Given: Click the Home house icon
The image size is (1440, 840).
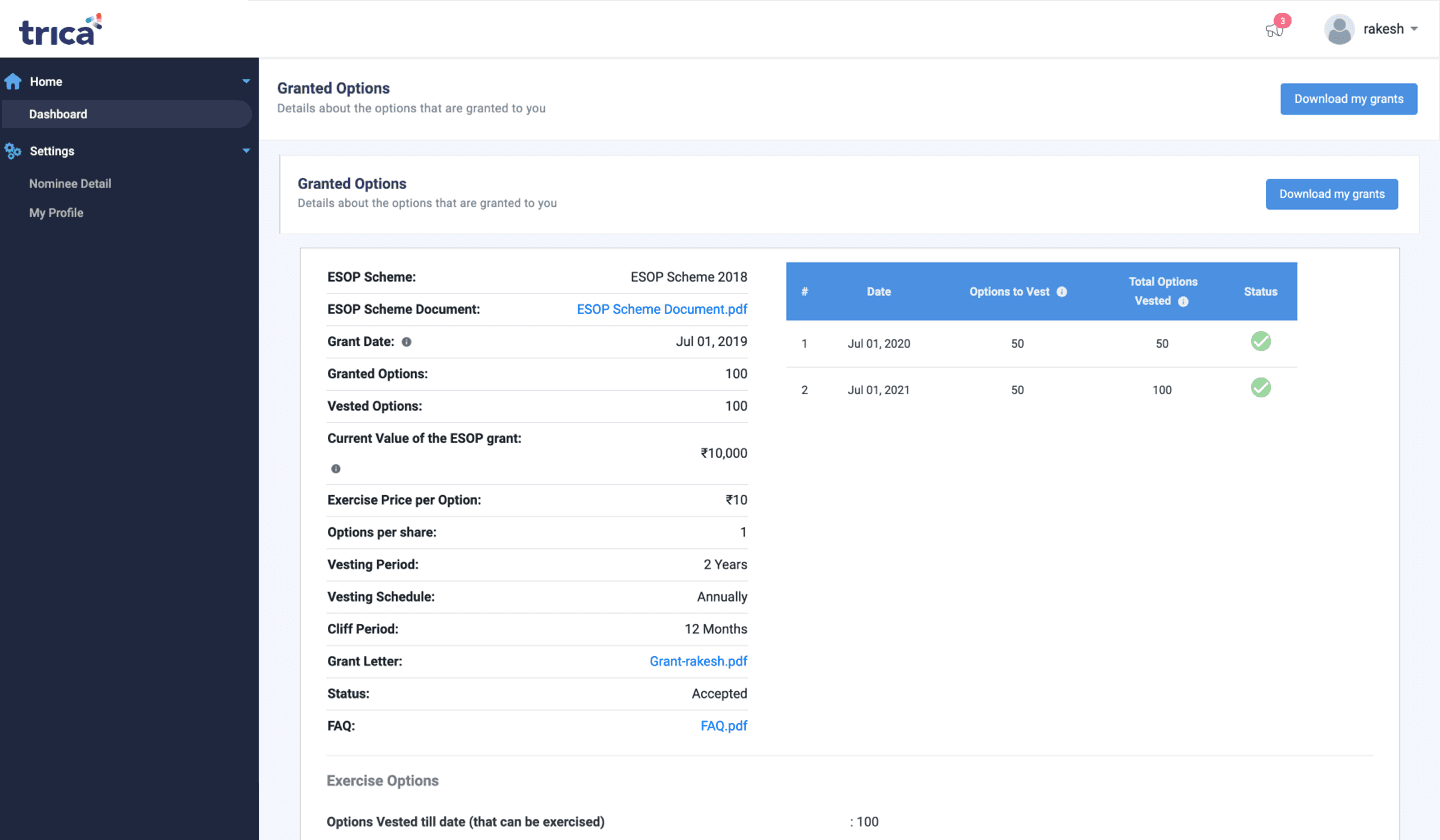Looking at the screenshot, I should tap(13, 82).
